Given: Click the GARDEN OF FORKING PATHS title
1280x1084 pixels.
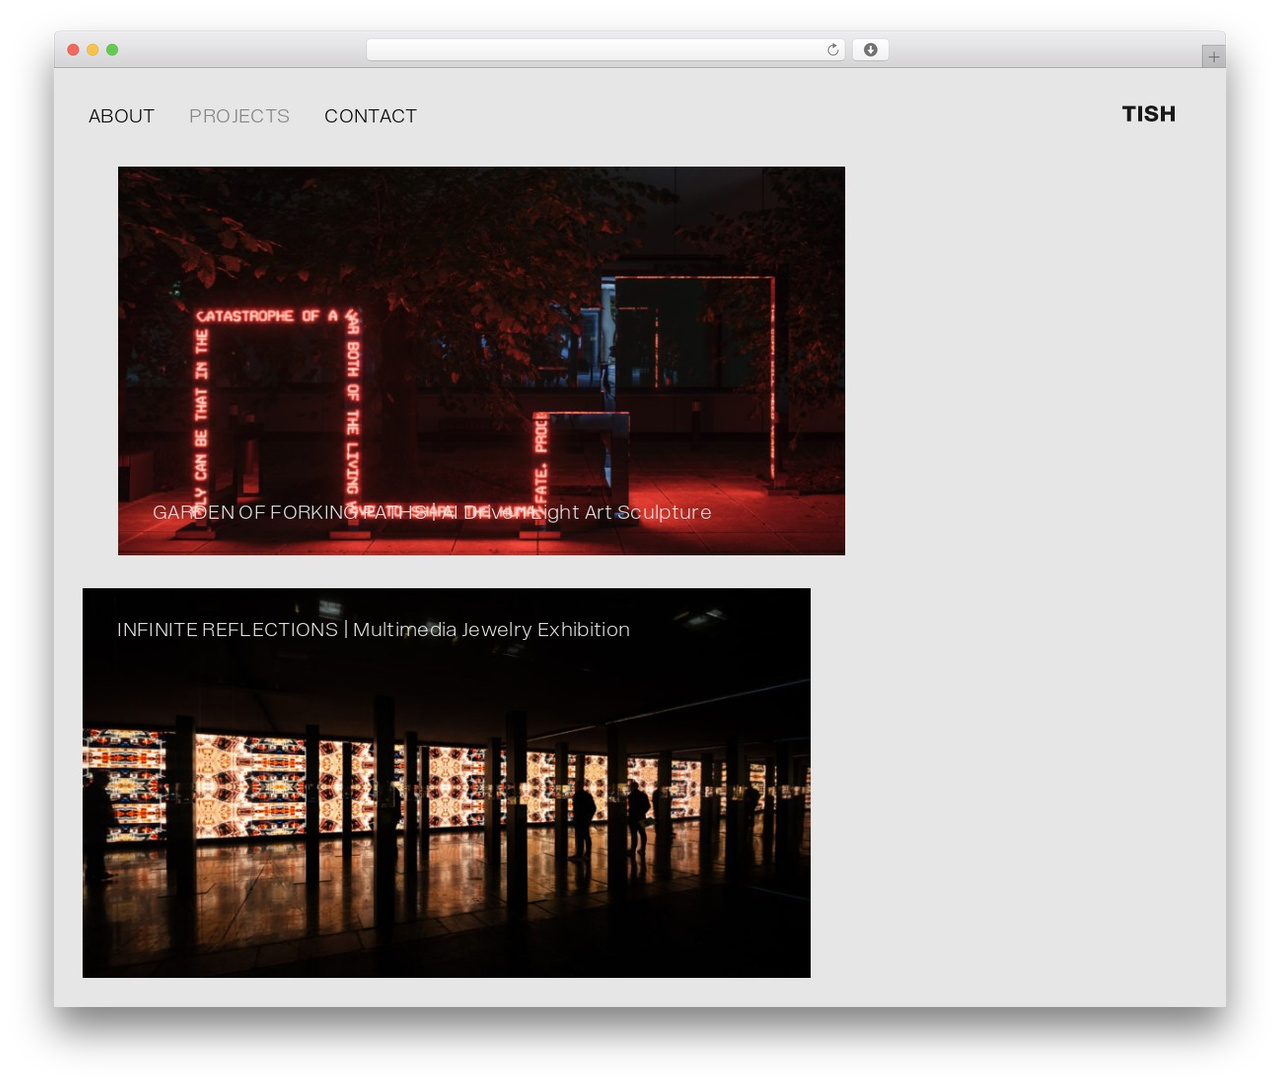Looking at the screenshot, I should click(x=432, y=512).
